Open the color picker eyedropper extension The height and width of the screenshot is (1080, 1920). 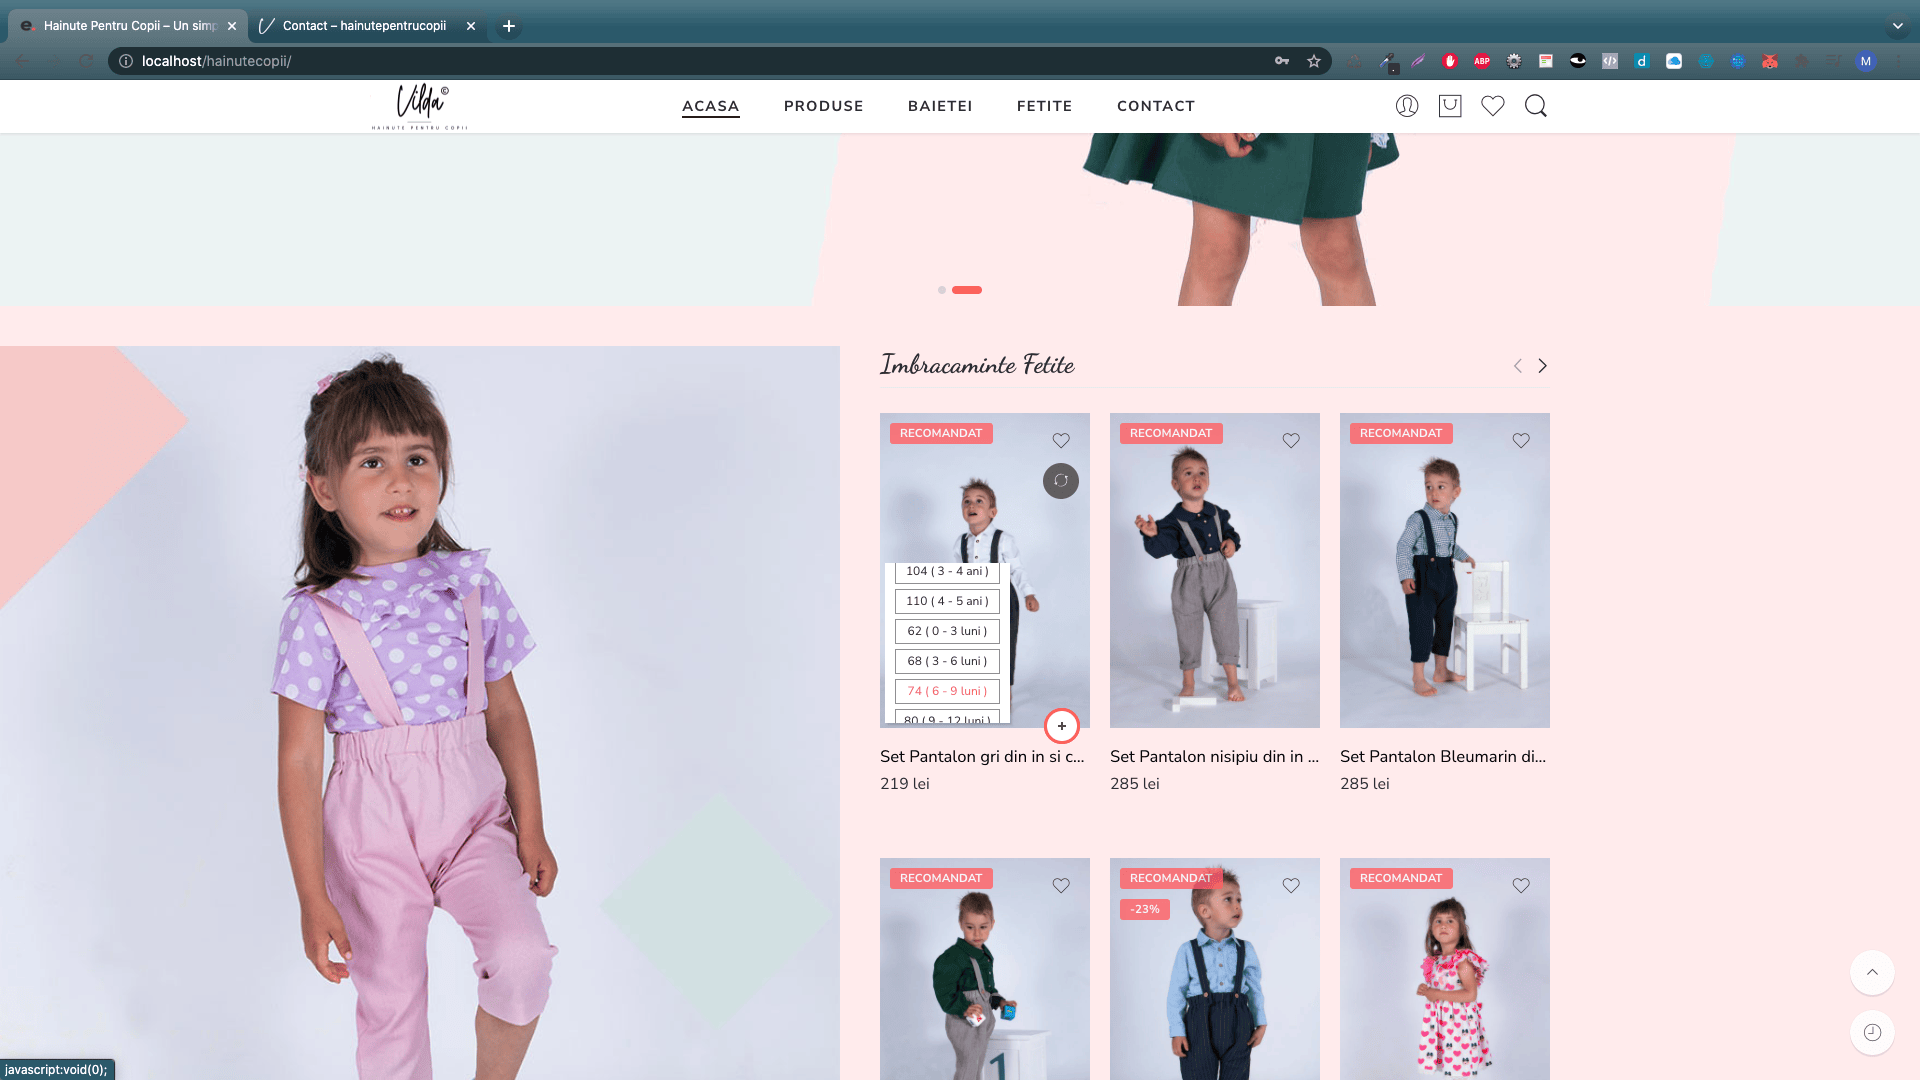coord(1388,62)
